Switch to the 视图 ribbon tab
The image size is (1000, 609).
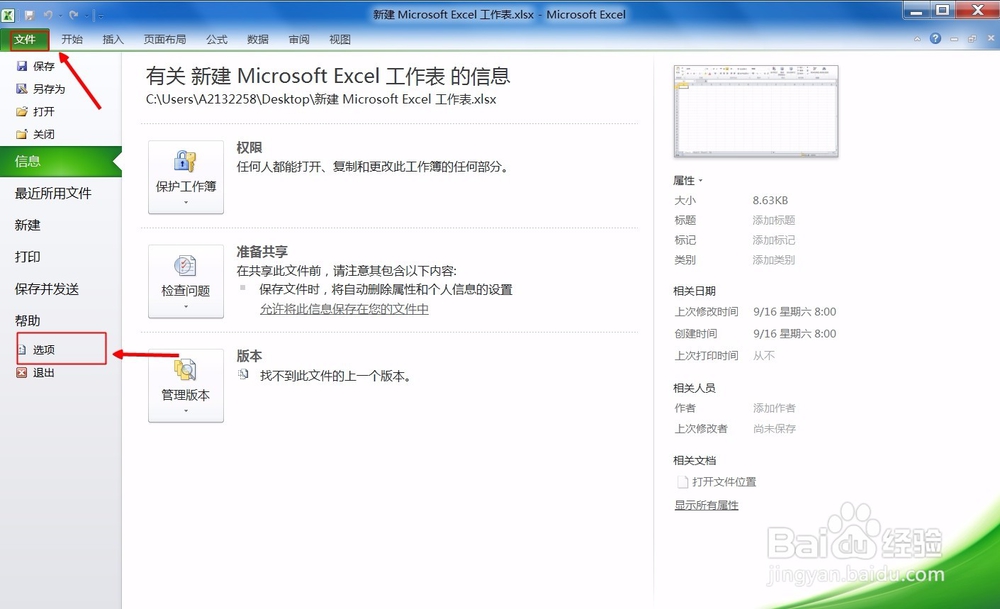(x=340, y=40)
